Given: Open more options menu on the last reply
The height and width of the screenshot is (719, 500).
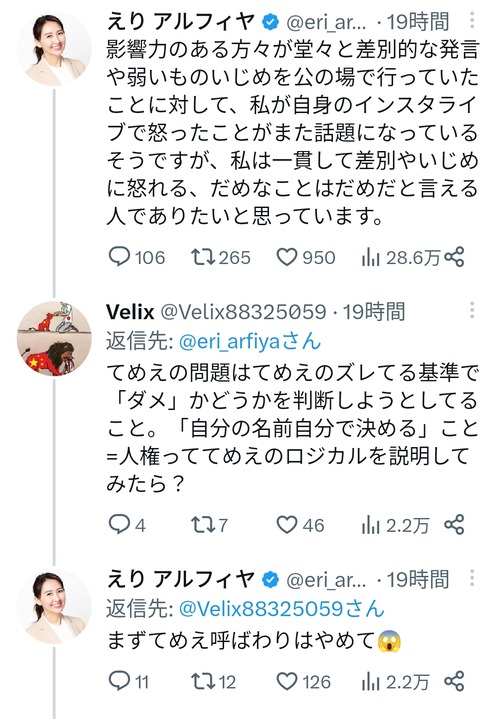Looking at the screenshot, I should point(472,578).
